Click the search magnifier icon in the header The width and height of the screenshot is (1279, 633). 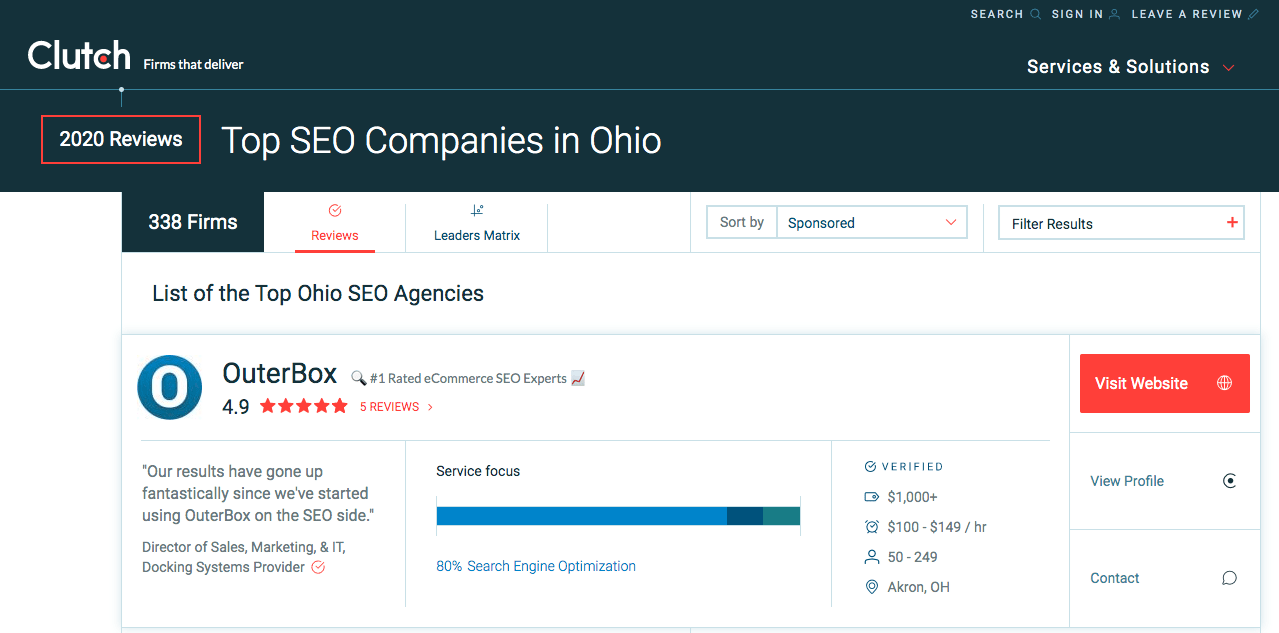[x=1036, y=13]
